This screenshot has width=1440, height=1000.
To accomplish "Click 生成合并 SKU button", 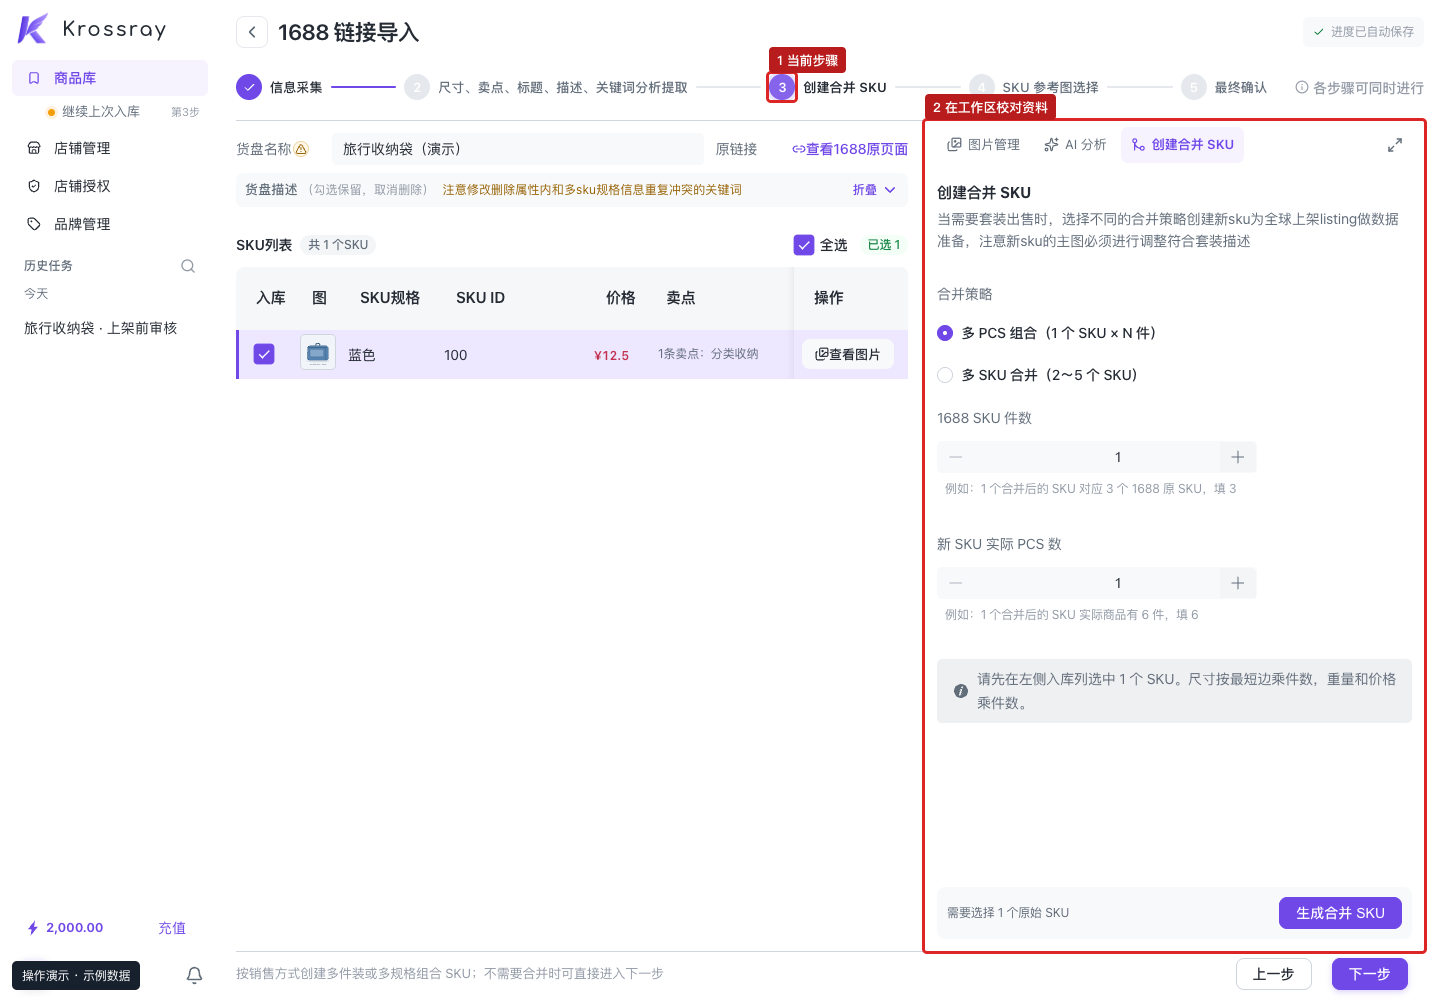I will point(1340,913).
